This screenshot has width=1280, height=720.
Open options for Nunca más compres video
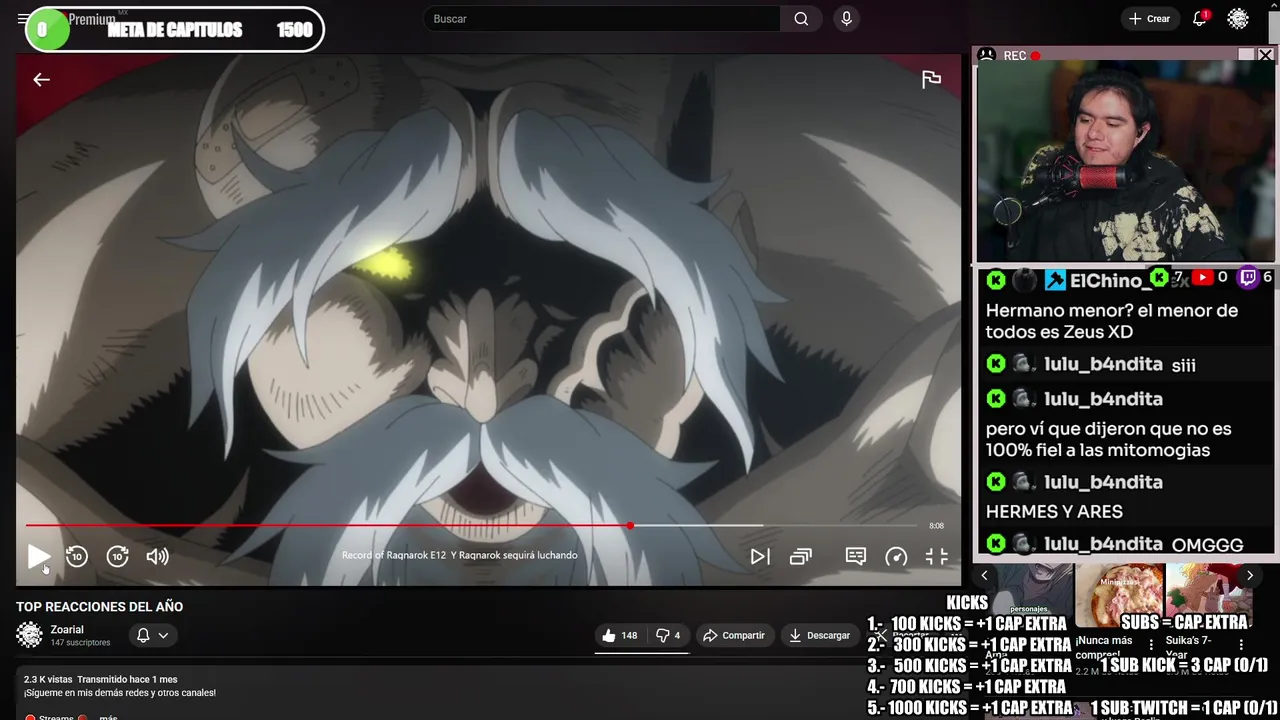click(1151, 646)
